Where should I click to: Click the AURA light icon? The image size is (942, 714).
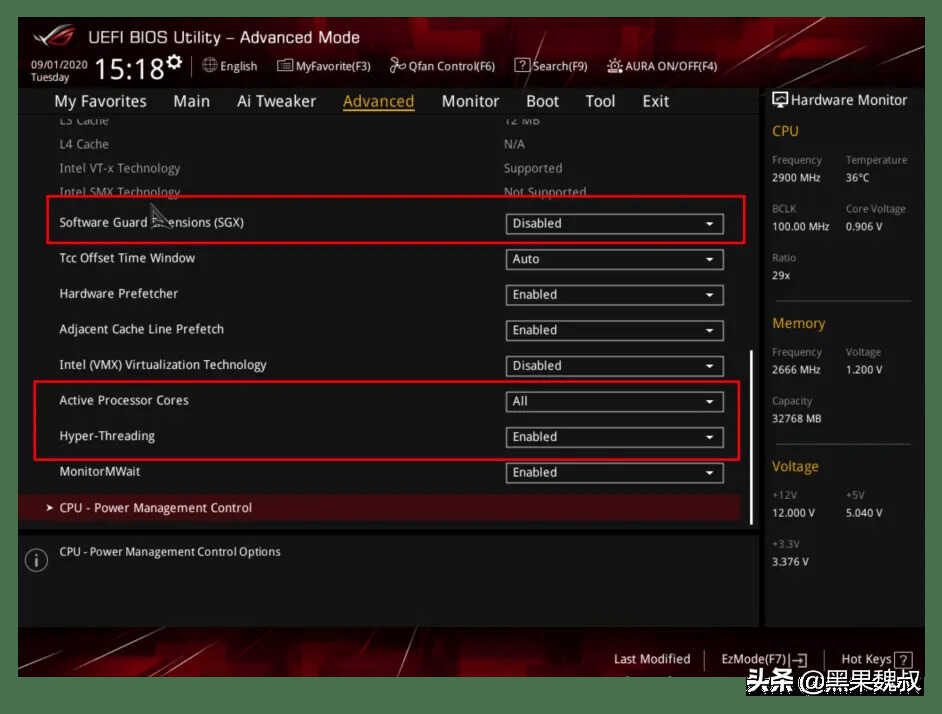click(614, 66)
